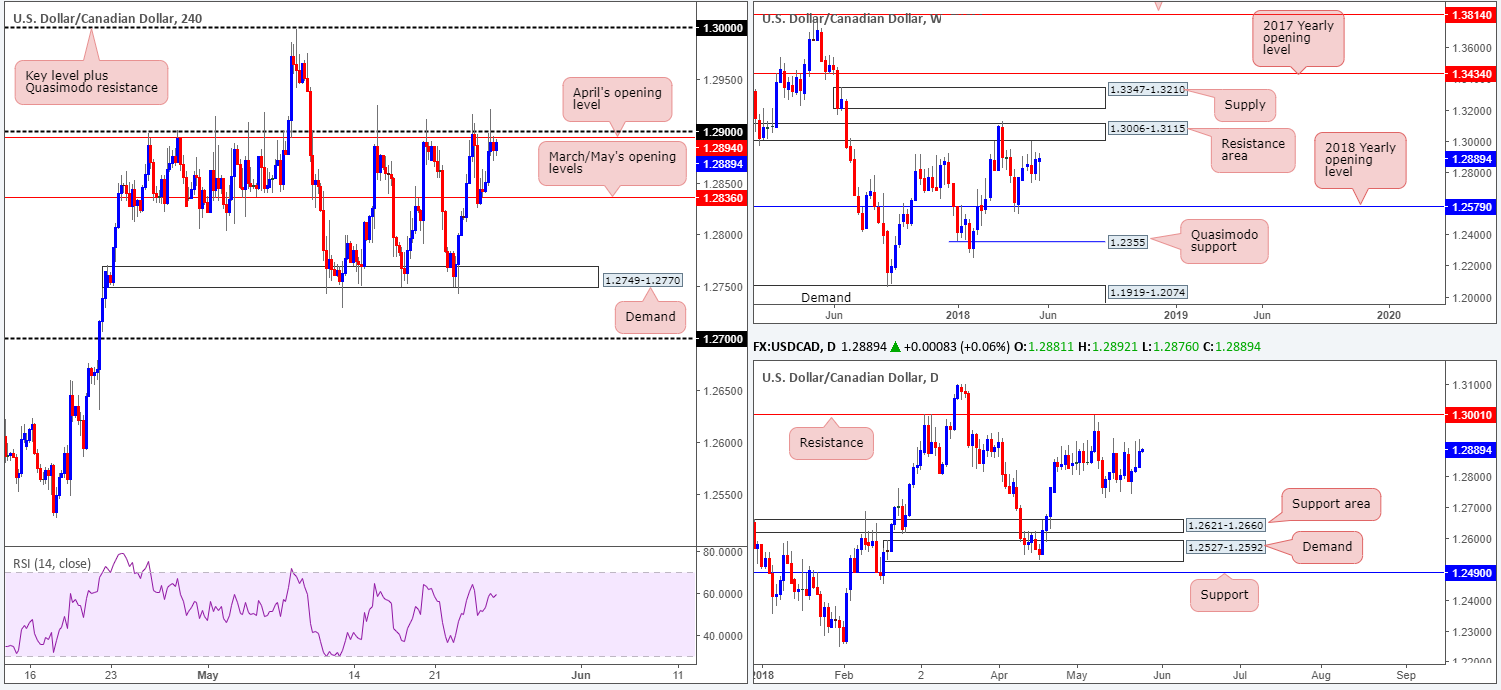Select the 'Quasimodo support' callout
This screenshot has height=690, width=1501.
point(1223,241)
